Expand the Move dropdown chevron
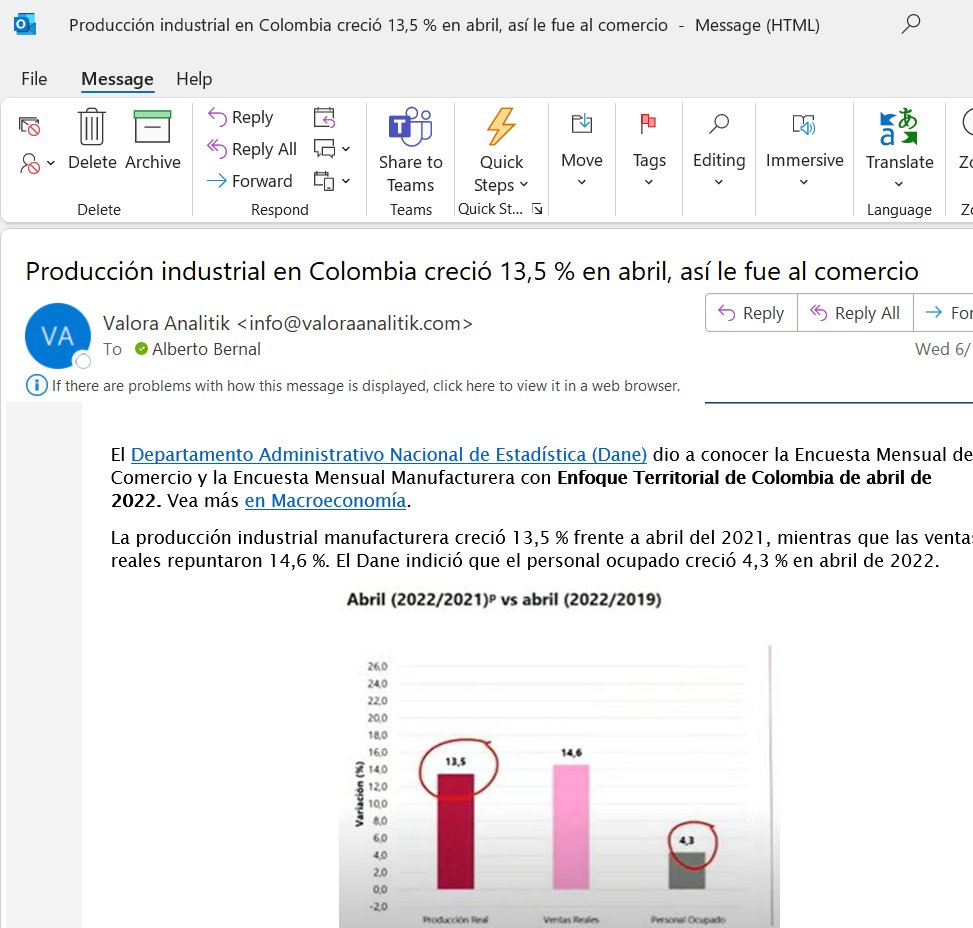Viewport: 973px width, 928px height. 581,182
